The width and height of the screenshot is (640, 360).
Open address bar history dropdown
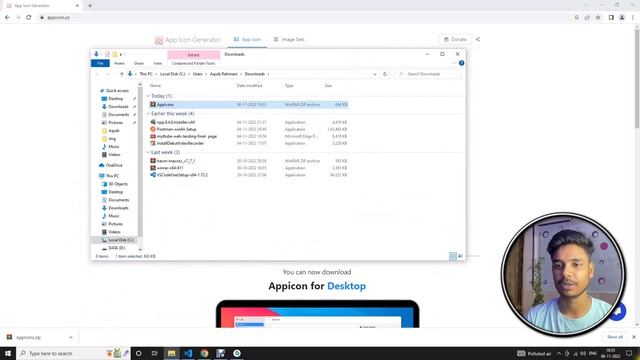pyautogui.click(x=375, y=74)
